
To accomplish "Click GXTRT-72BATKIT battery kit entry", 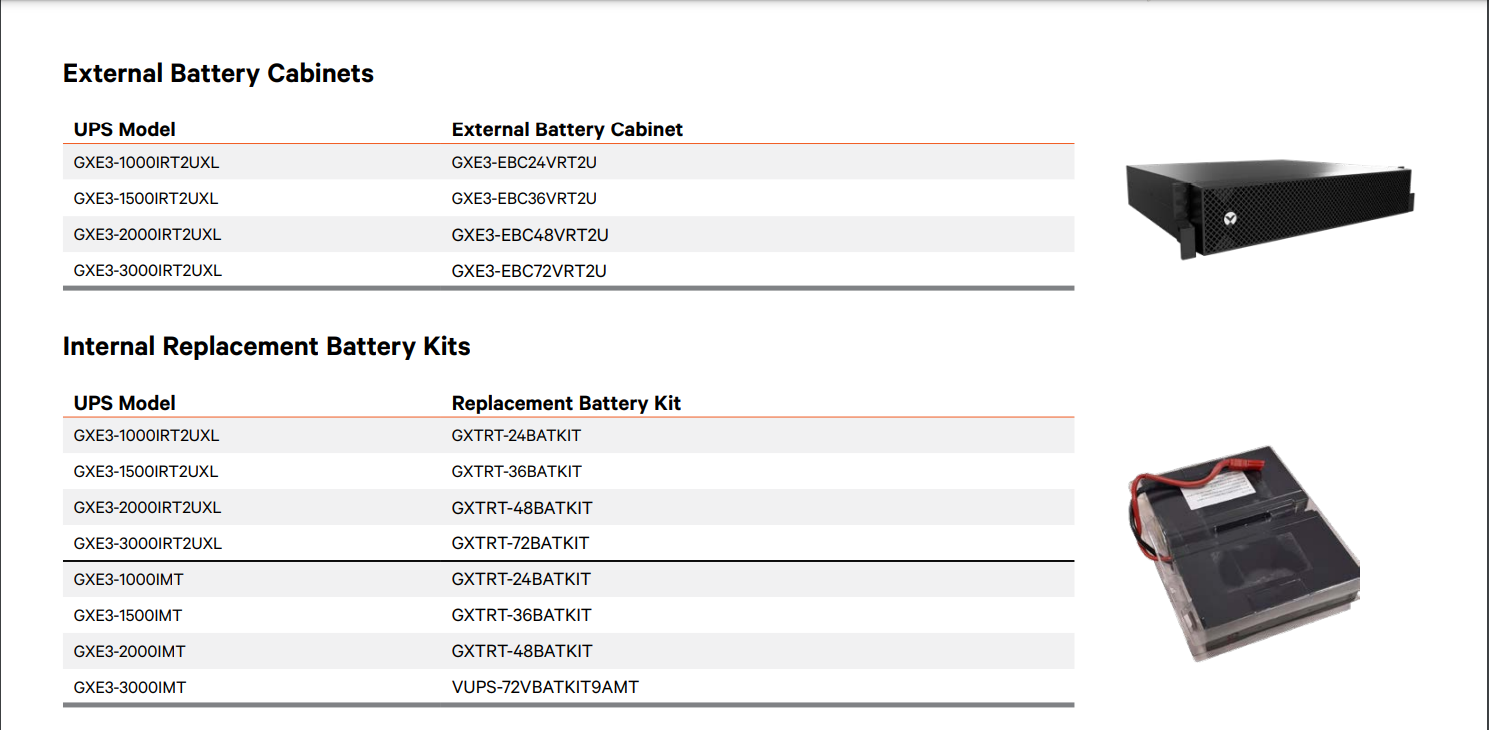I will tap(520, 543).
